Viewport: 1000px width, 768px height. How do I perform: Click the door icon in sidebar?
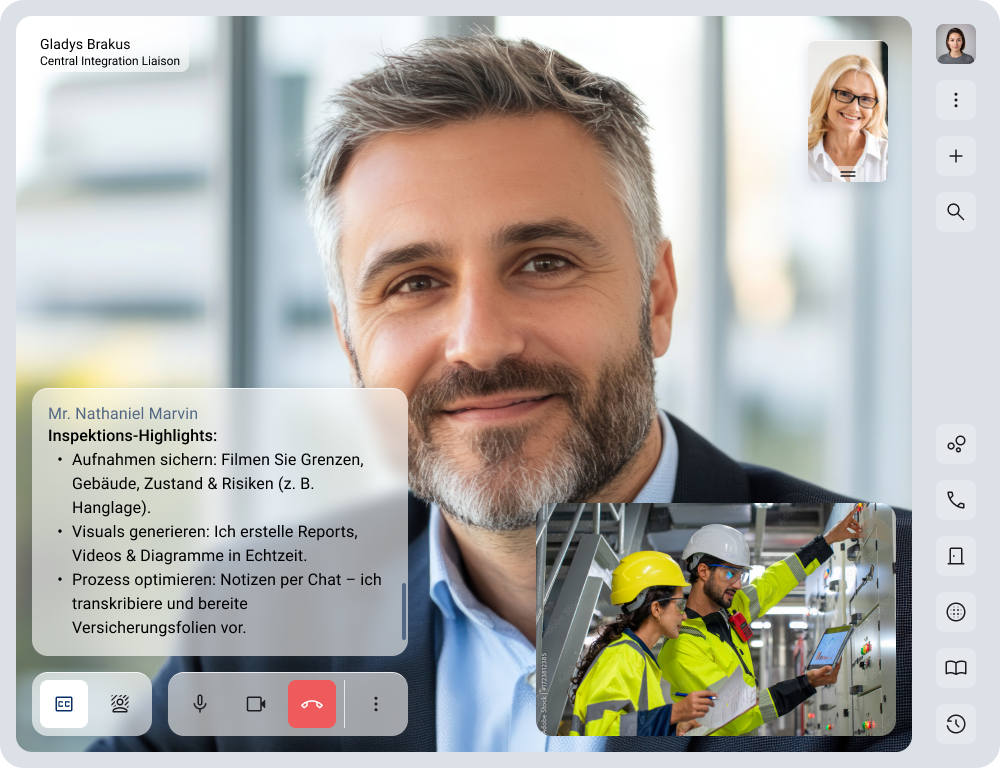pyautogui.click(x=956, y=556)
